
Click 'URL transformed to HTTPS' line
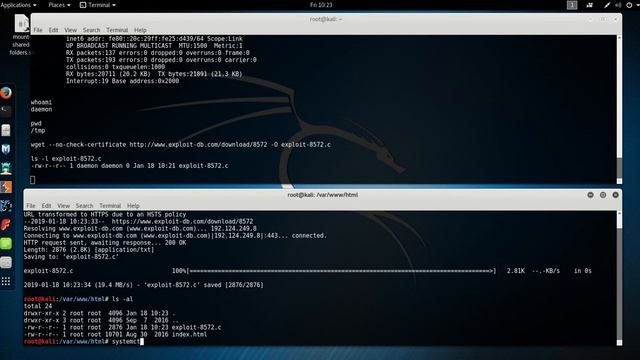point(105,214)
